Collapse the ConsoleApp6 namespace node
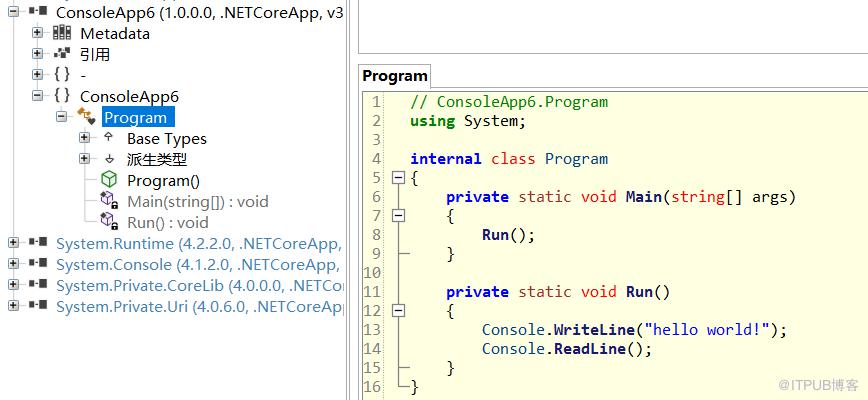This screenshot has height=400, width=868. [x=38, y=96]
